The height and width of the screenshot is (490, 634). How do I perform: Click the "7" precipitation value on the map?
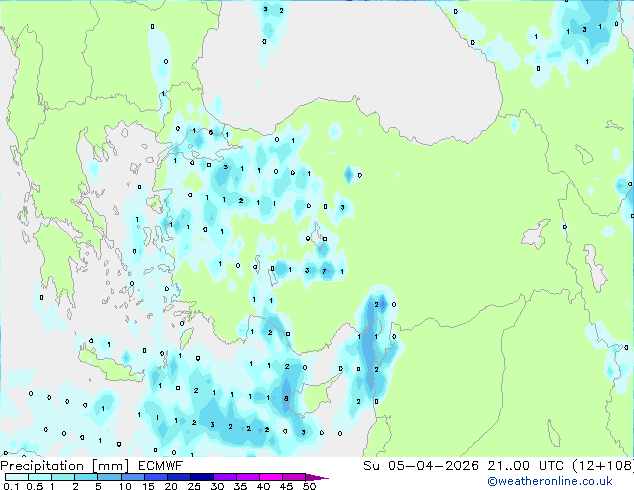point(324,271)
